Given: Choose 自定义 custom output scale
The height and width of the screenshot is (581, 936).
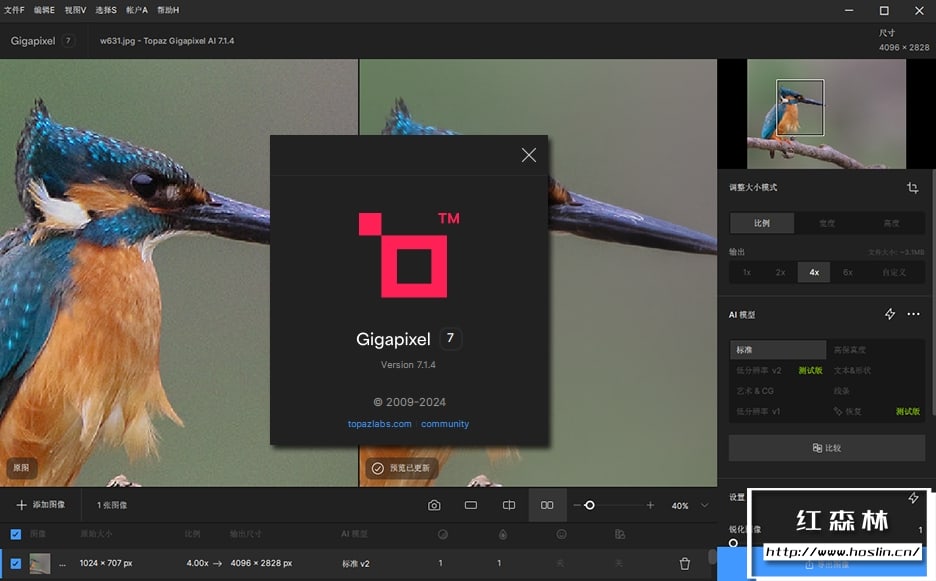Looking at the screenshot, I should pos(894,272).
